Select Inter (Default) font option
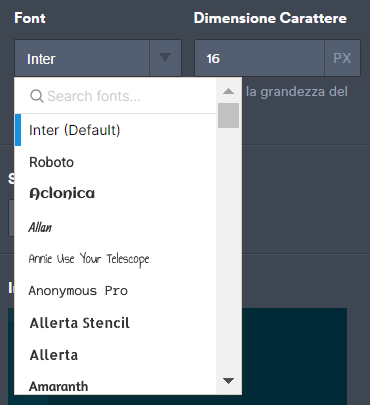 tap(115, 130)
